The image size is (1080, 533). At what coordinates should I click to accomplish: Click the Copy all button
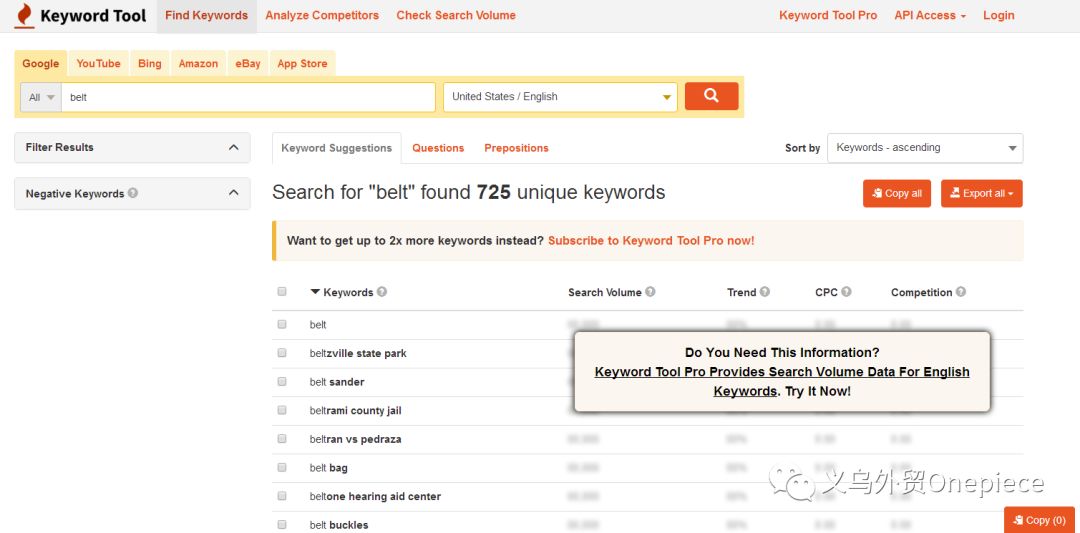pyautogui.click(x=897, y=194)
